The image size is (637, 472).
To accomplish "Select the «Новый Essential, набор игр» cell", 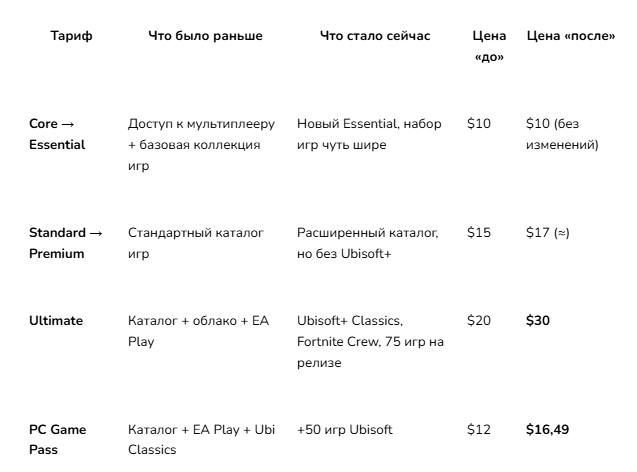I will (370, 134).
